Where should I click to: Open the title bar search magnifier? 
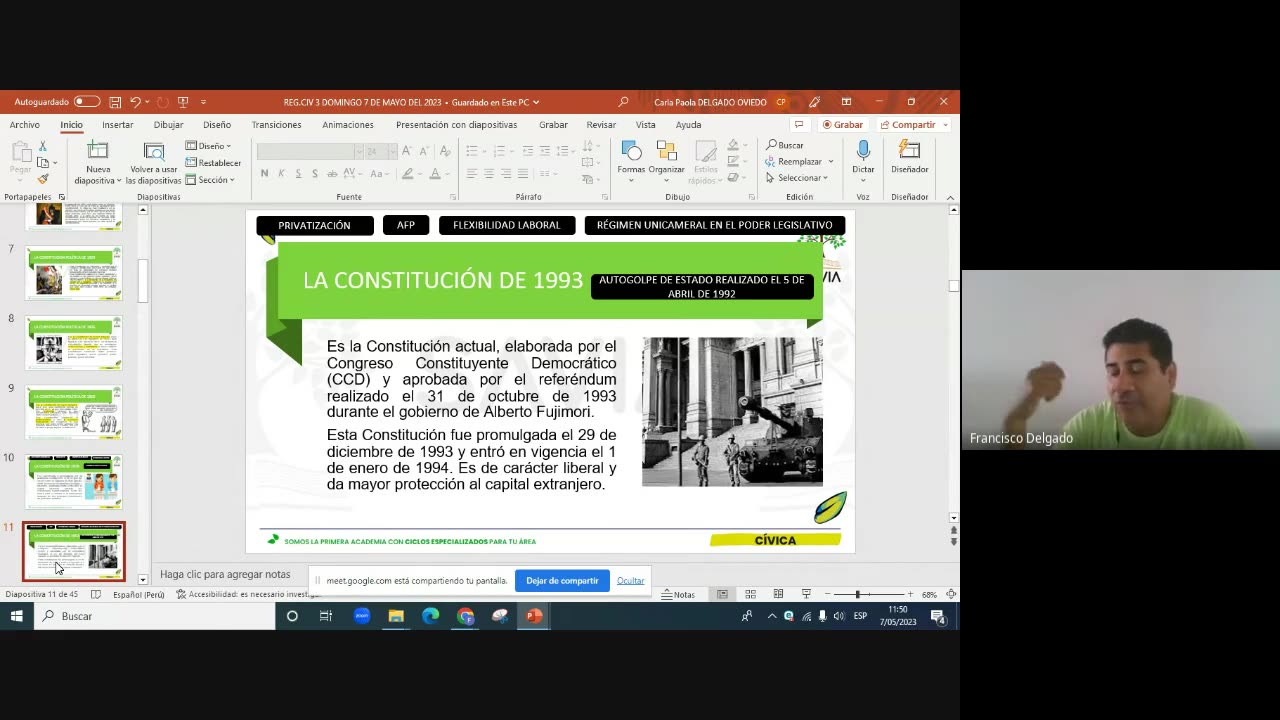pos(623,102)
